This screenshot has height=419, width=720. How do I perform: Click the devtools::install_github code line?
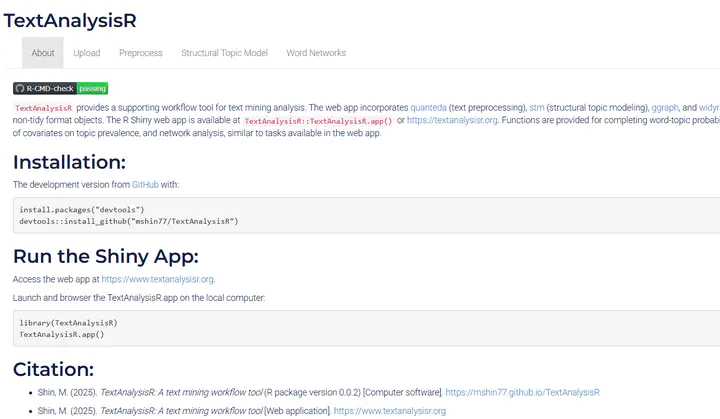pyautogui.click(x=129, y=221)
